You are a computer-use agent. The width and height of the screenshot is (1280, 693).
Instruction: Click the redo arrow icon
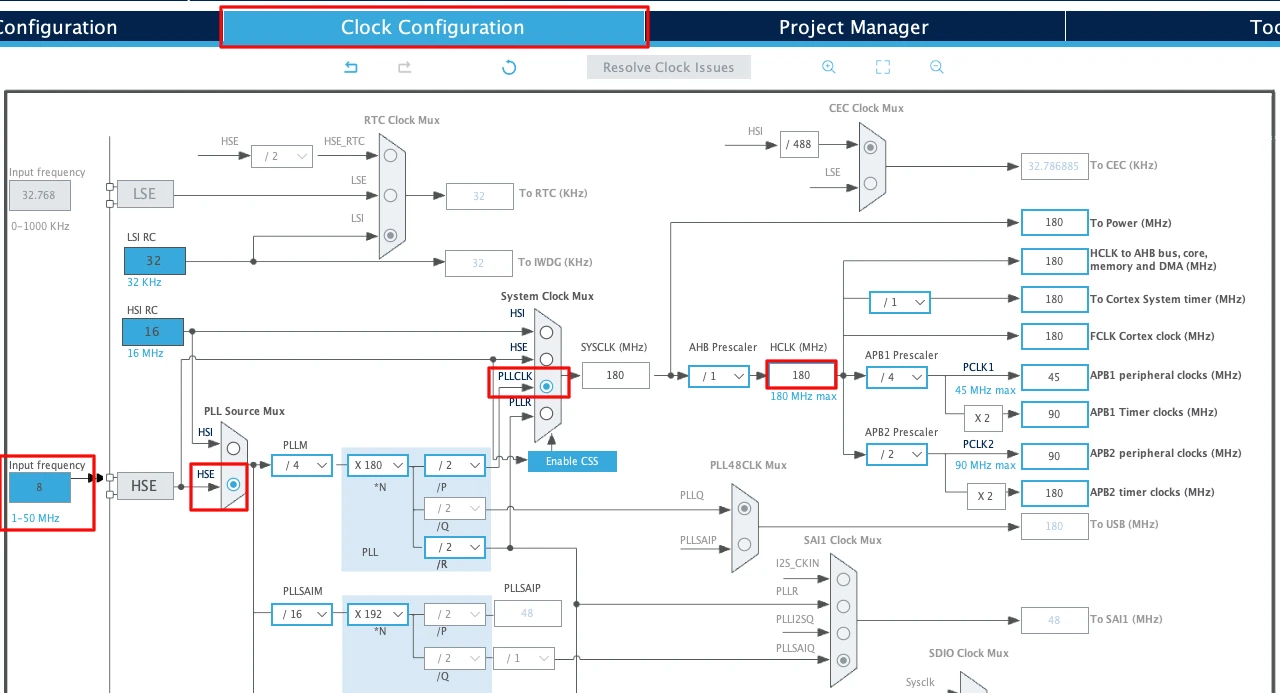point(405,67)
